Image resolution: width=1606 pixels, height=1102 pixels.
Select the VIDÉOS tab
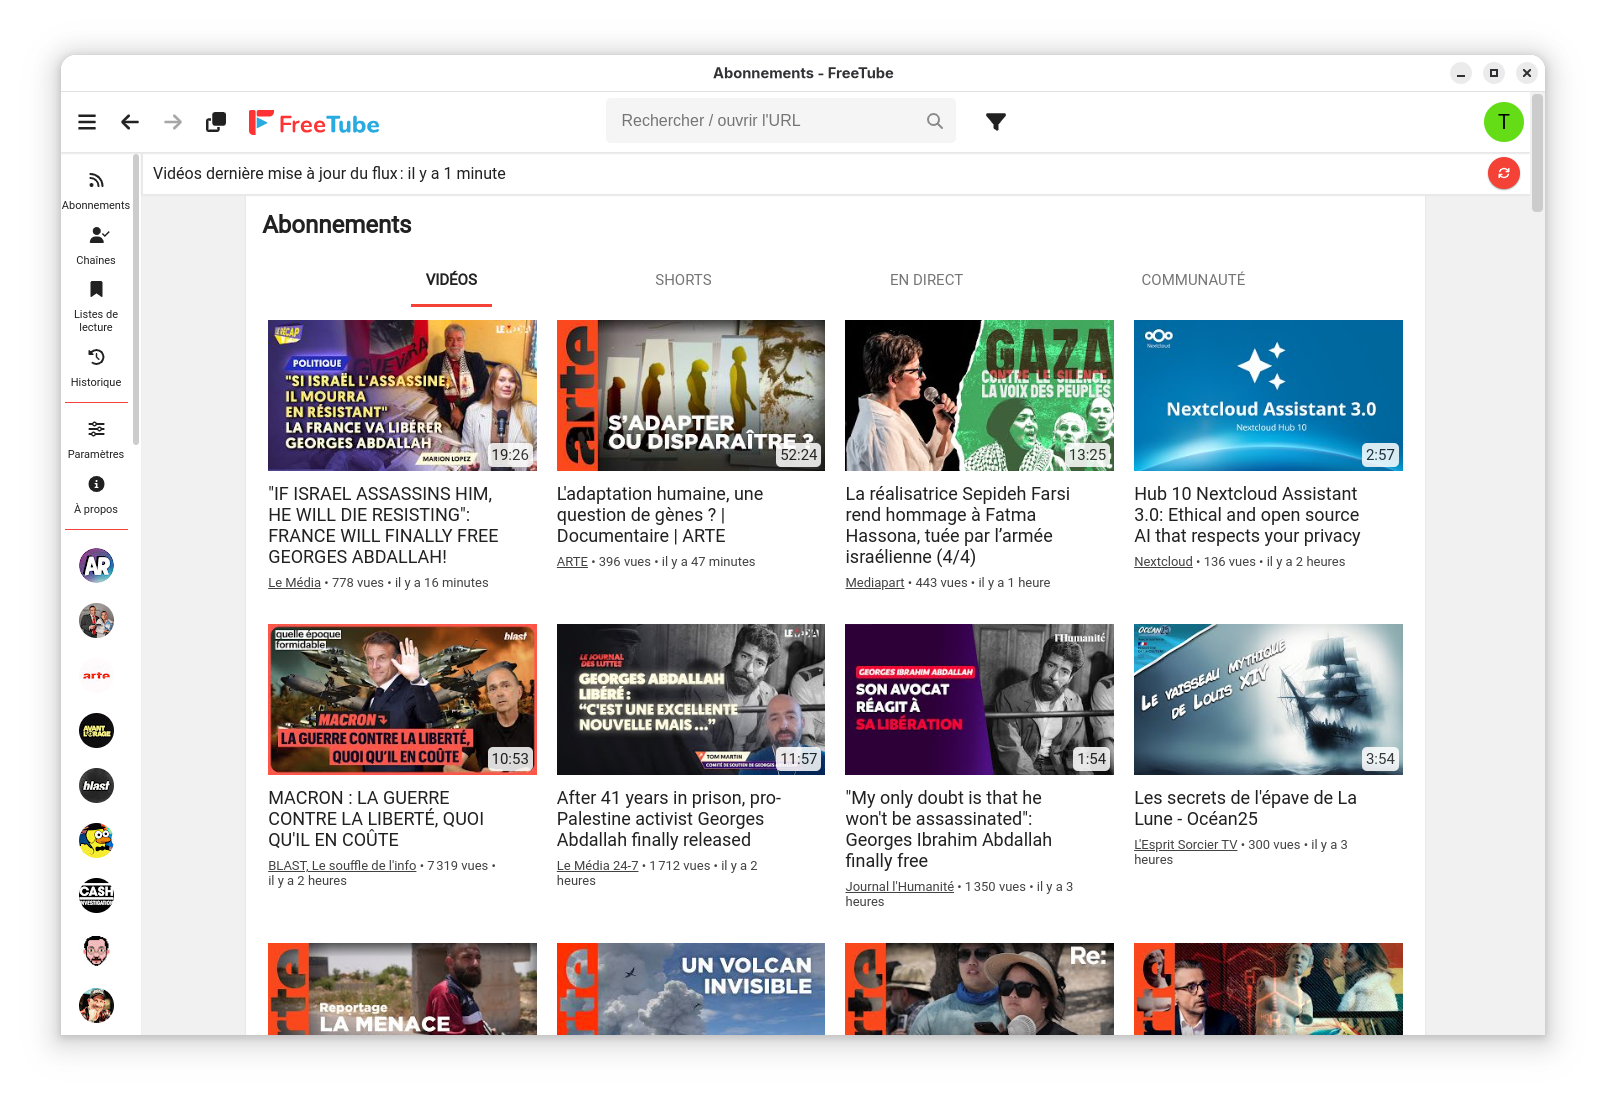coord(451,280)
